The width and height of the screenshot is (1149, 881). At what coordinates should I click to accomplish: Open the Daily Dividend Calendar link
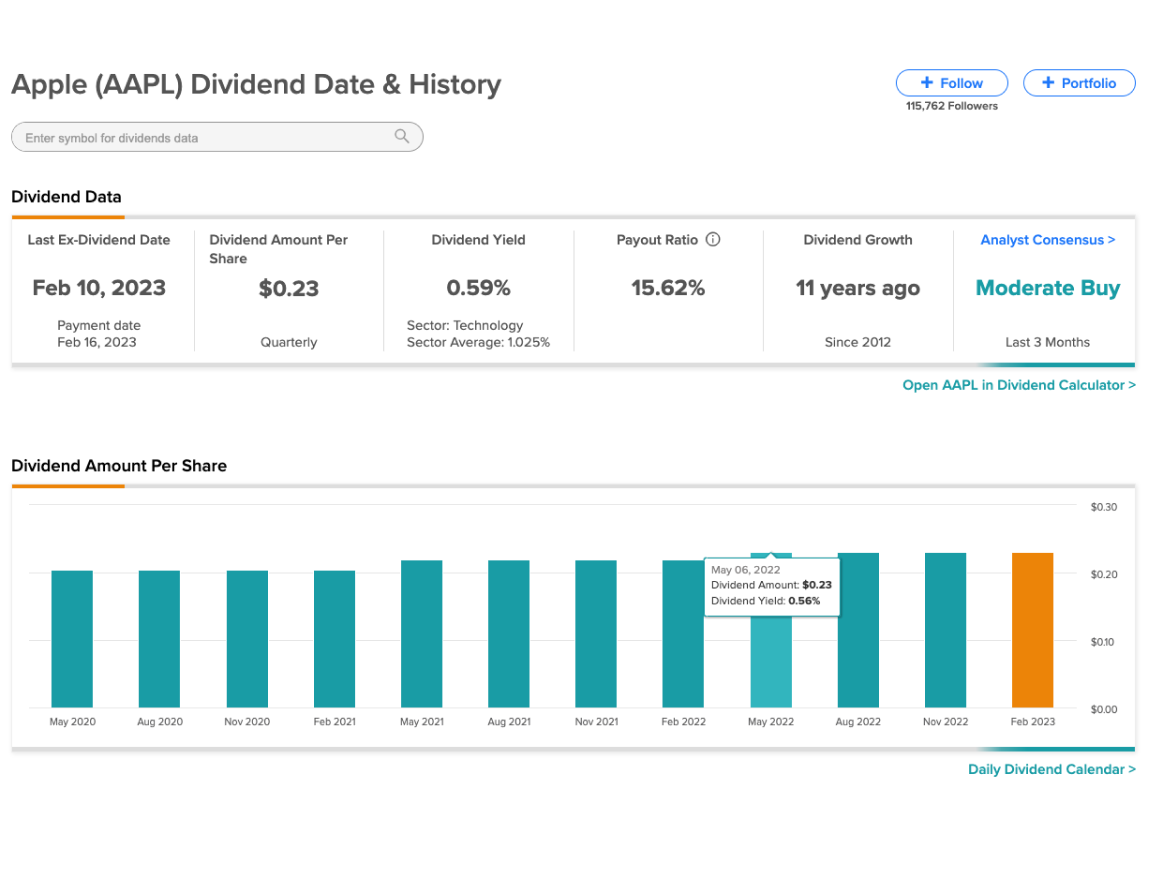click(x=1052, y=769)
